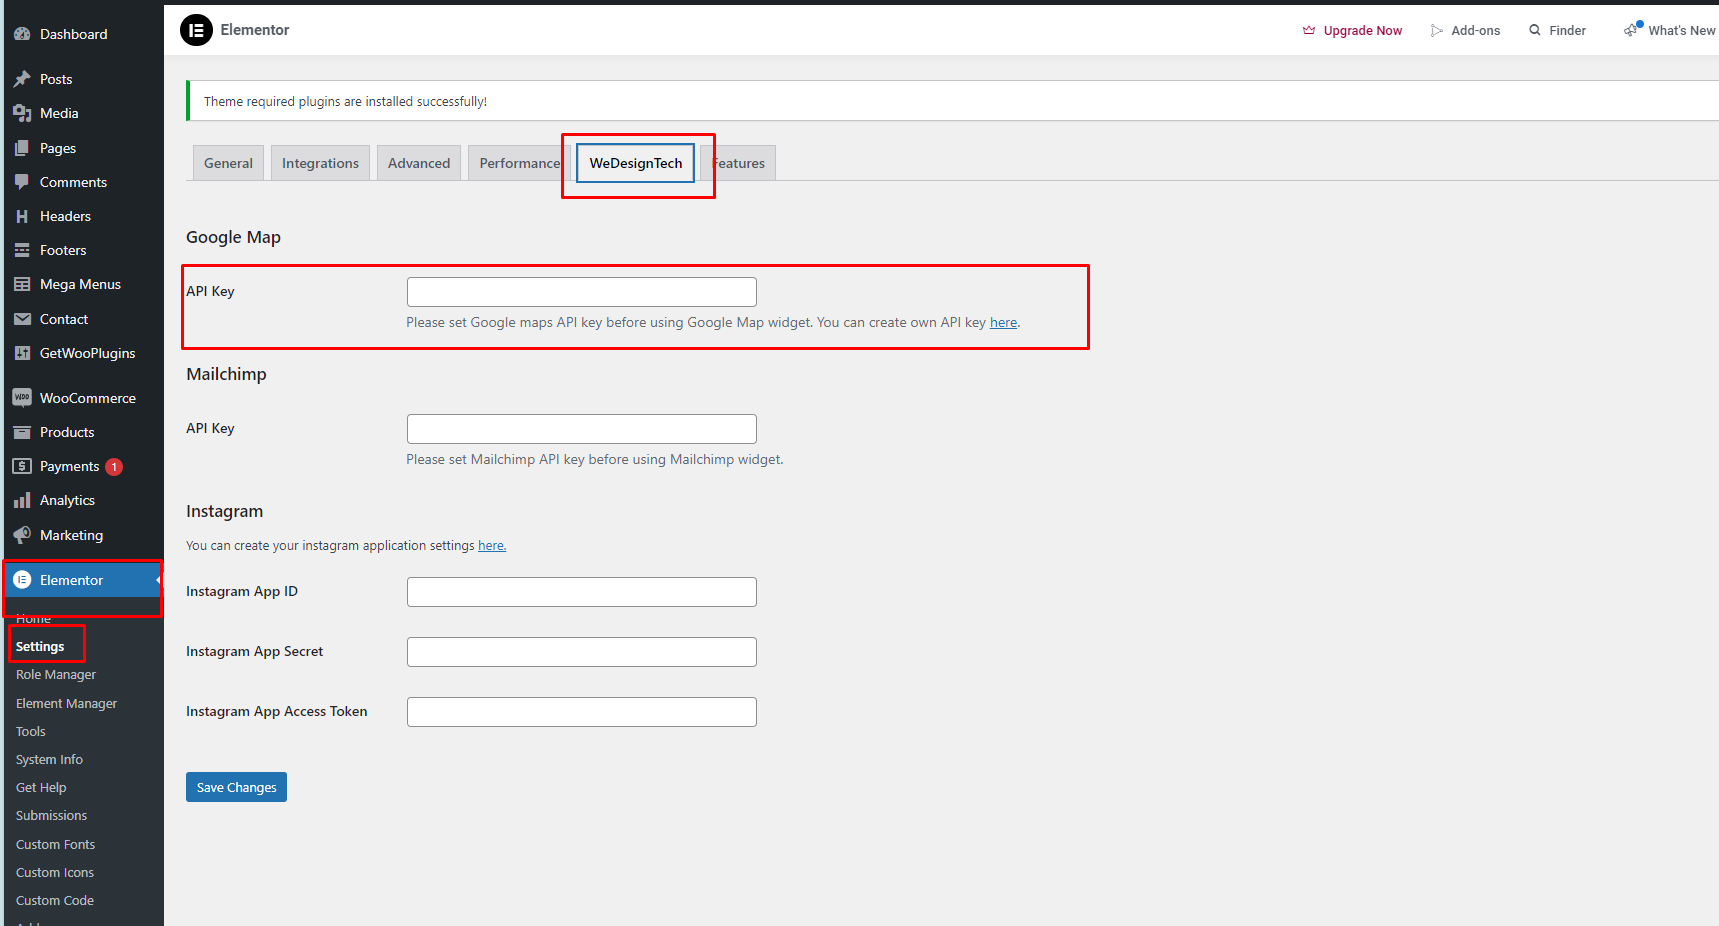The width and height of the screenshot is (1719, 926).
Task: Open Element Manager submenu item
Action: click(66, 703)
